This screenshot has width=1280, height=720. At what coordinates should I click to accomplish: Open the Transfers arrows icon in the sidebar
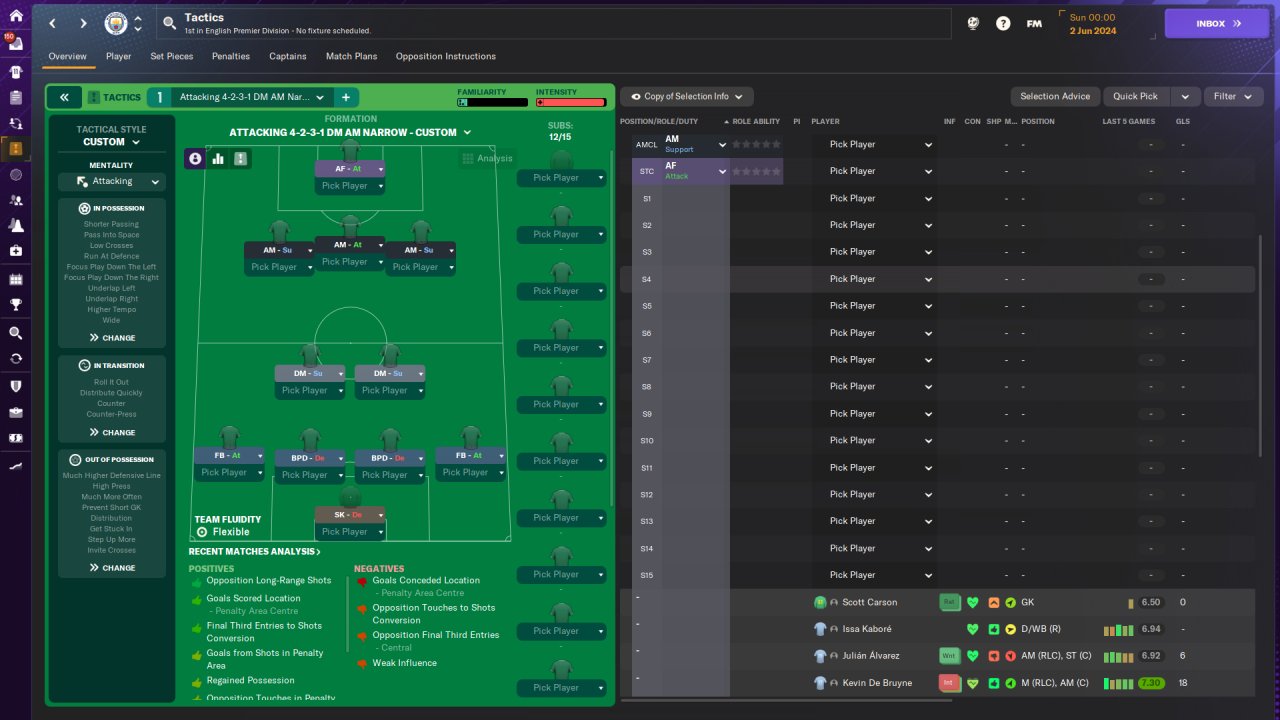(16, 123)
